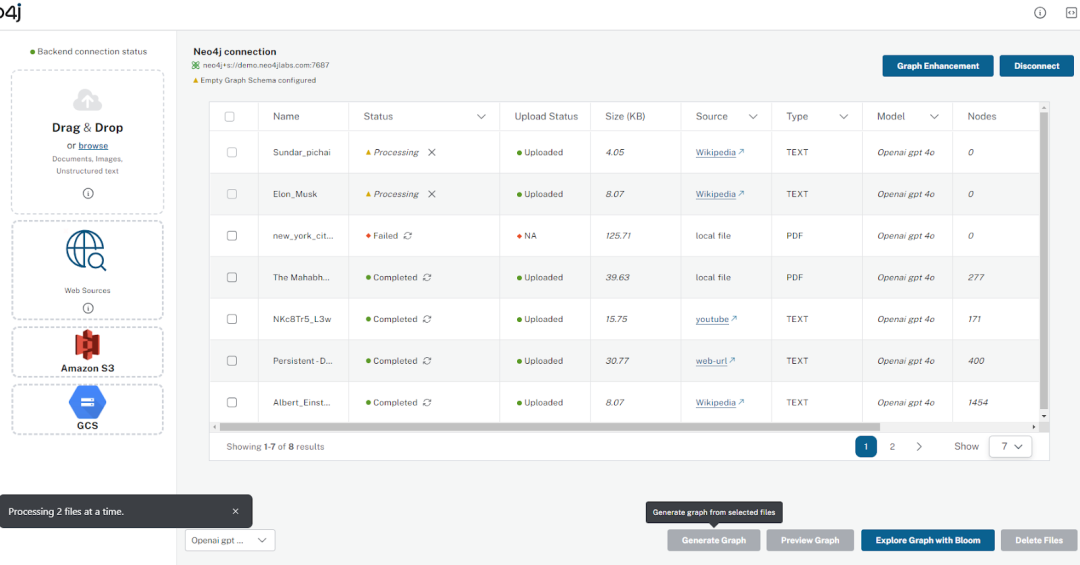This screenshot has width=1080, height=565.
Task: Cancel processing for Sundar_pichai
Action: [432, 152]
